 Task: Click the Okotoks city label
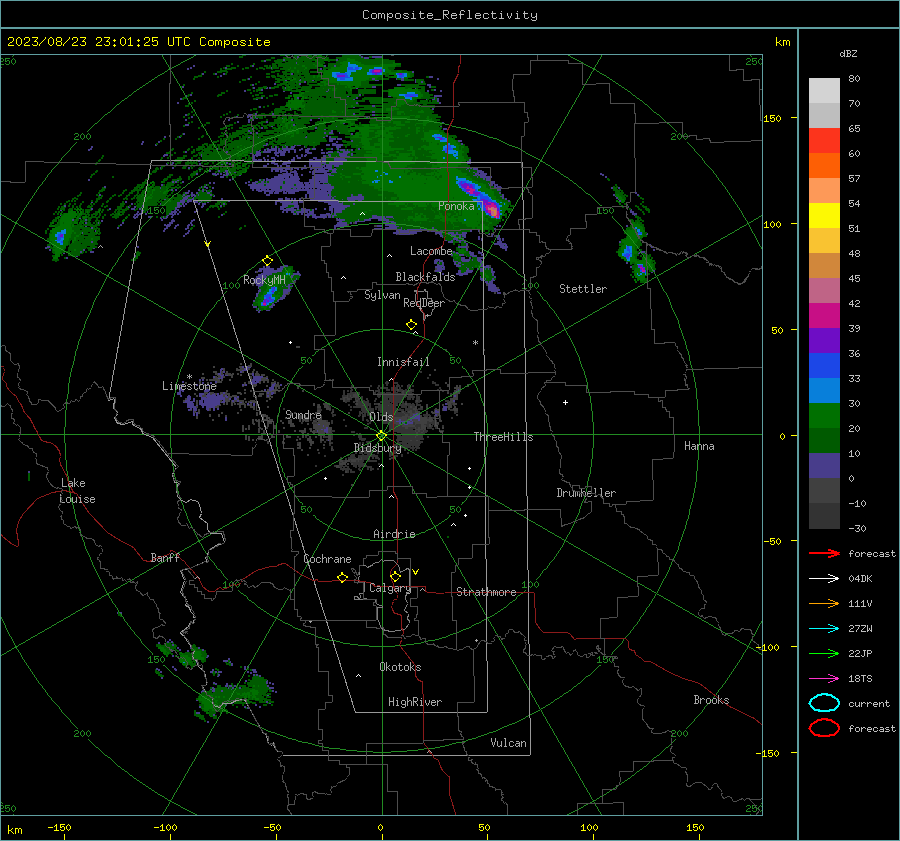tap(400, 667)
